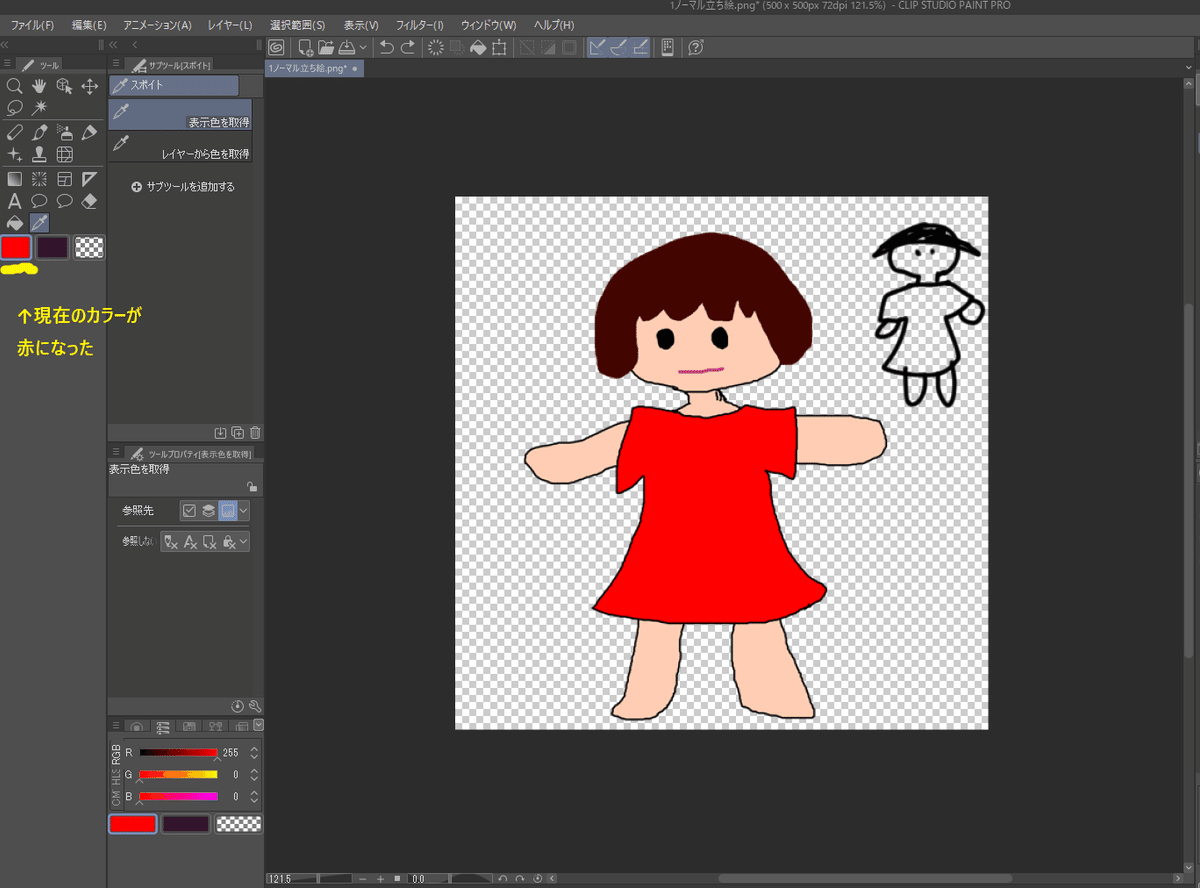Enable reference to selected layers option
This screenshot has height=888, width=1200.
click(189, 511)
